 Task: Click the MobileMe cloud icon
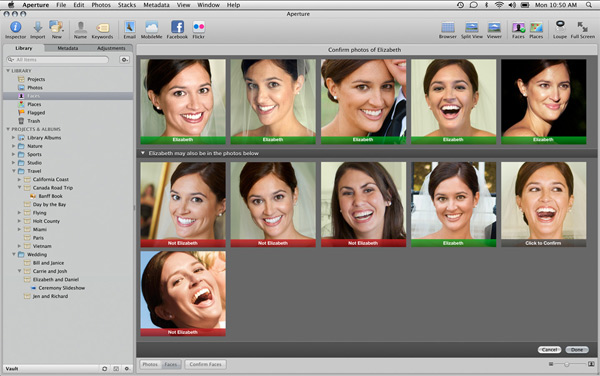[x=152, y=27]
